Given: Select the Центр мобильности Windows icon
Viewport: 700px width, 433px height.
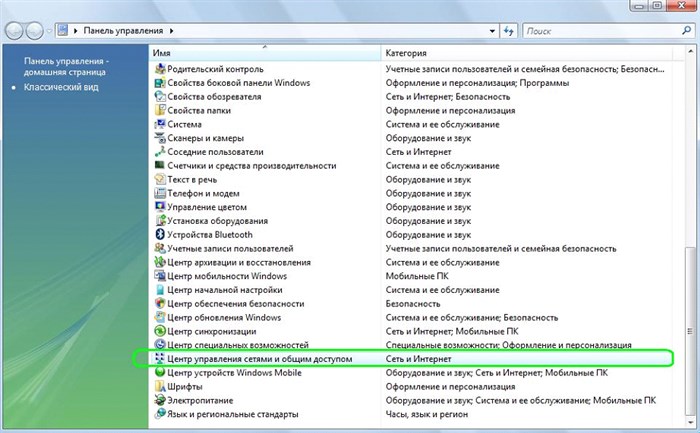Looking at the screenshot, I should (160, 276).
